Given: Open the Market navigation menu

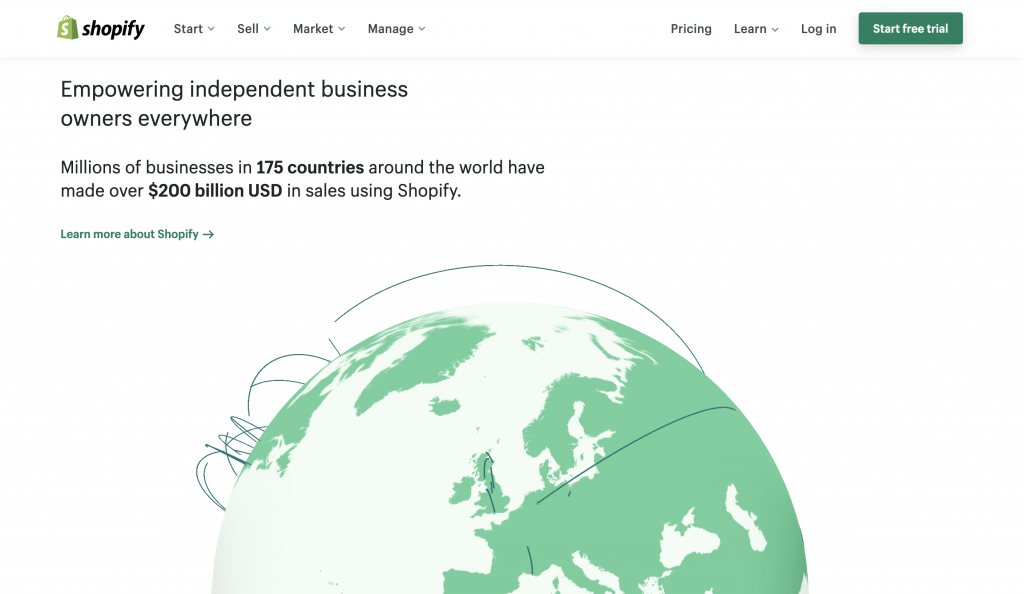Looking at the screenshot, I should (312, 29).
